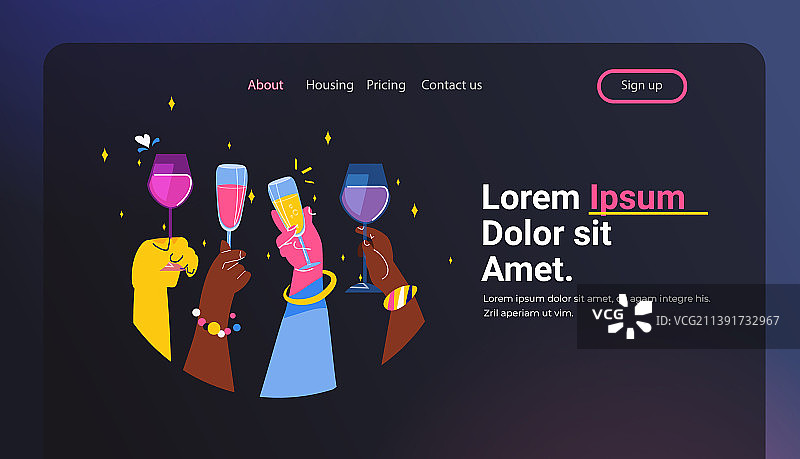Click the magenta wine glass illustration
The height and width of the screenshot is (459, 800).
point(170,195)
